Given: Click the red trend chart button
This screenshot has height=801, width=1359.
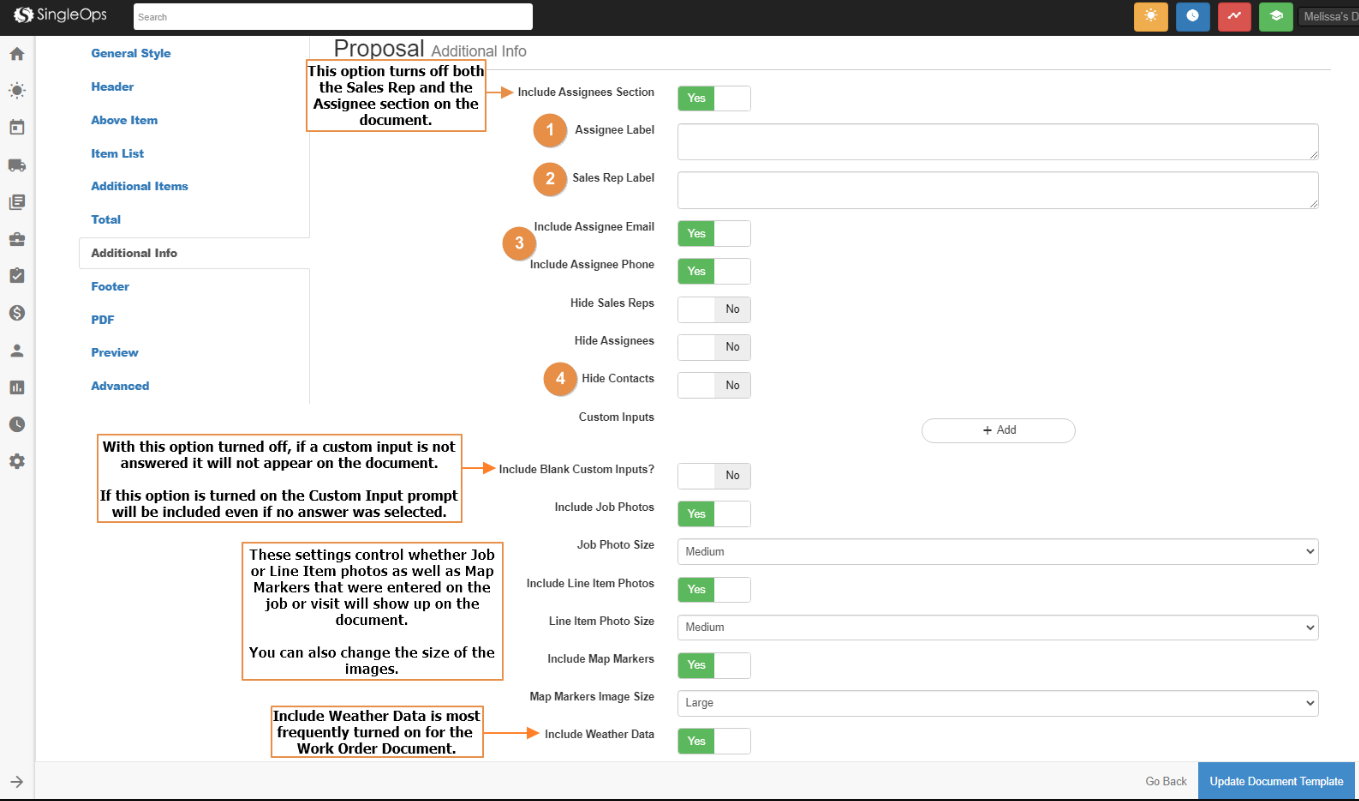Looking at the screenshot, I should [x=1234, y=17].
